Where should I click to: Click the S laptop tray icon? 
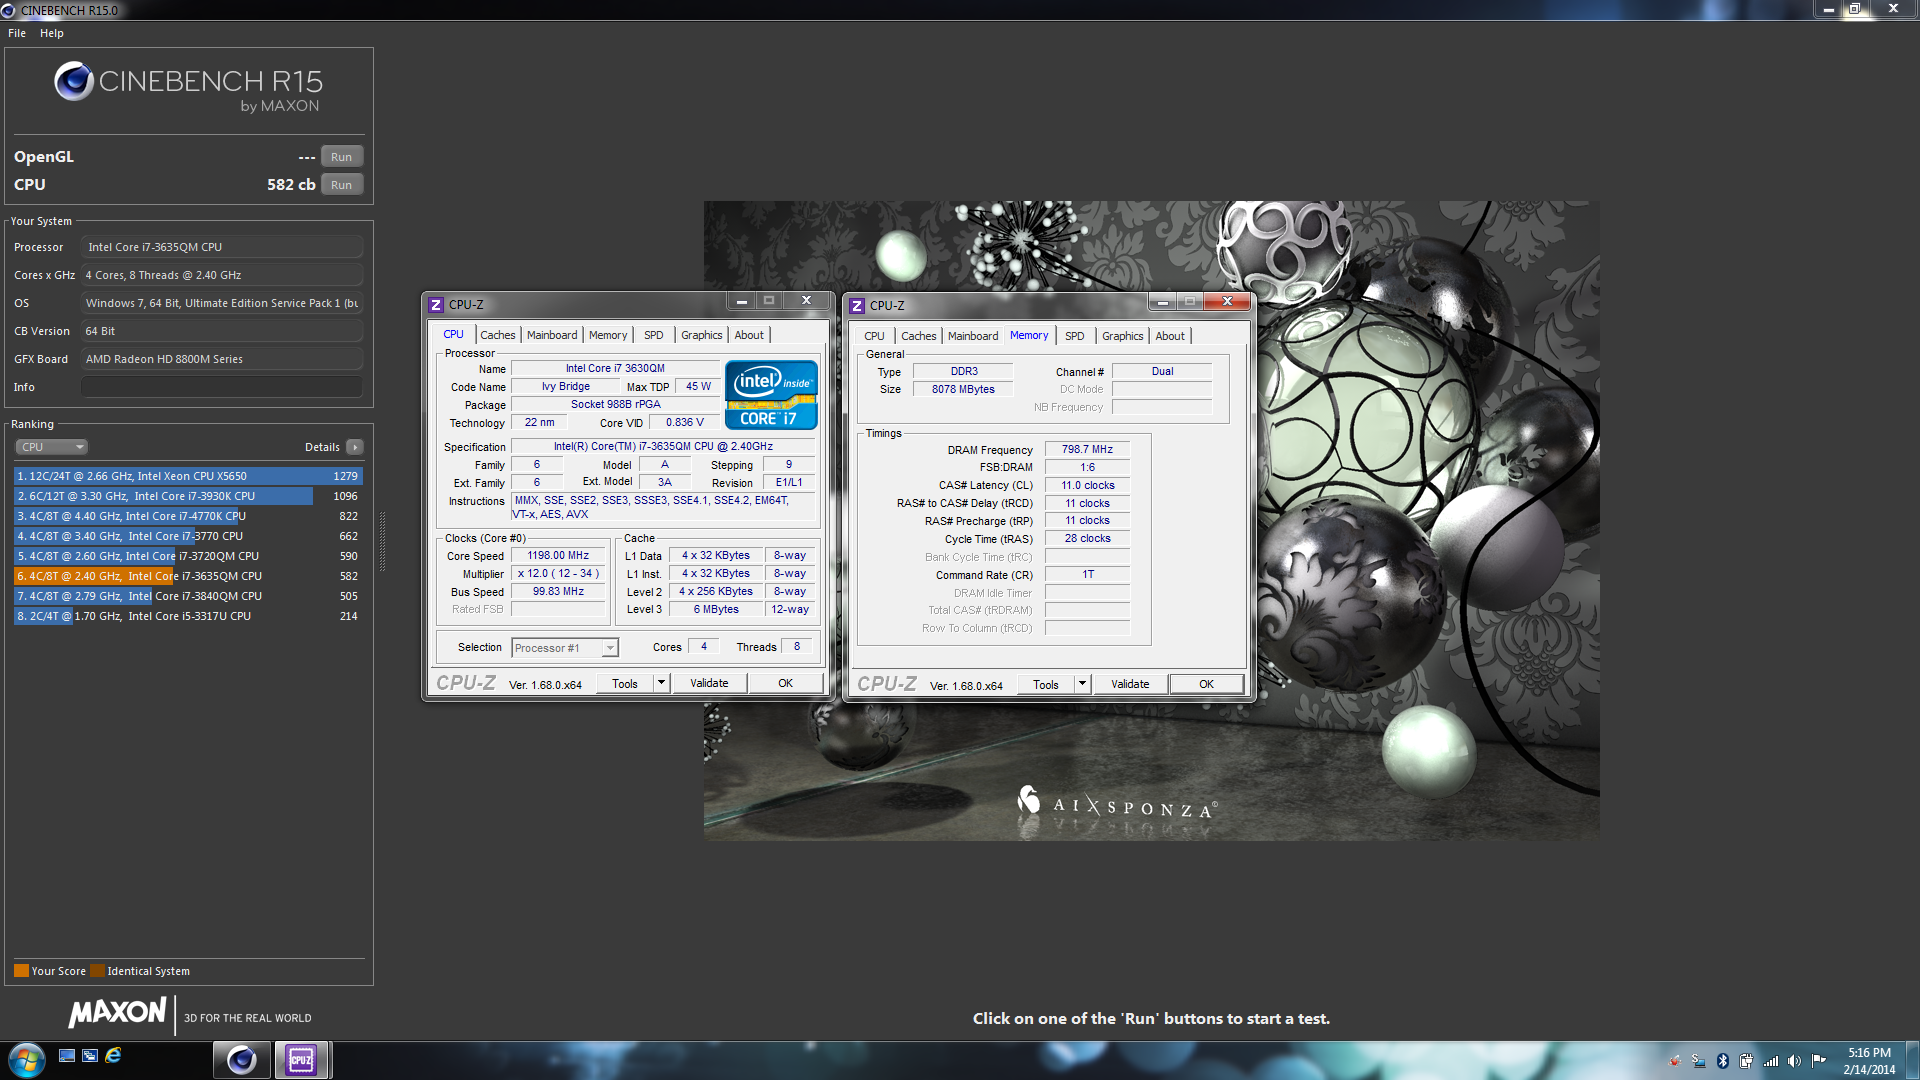coord(1699,1061)
